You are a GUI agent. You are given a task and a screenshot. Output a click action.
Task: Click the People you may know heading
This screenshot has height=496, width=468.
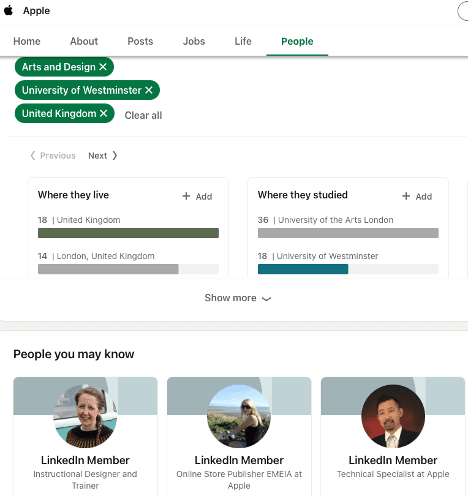coord(74,354)
